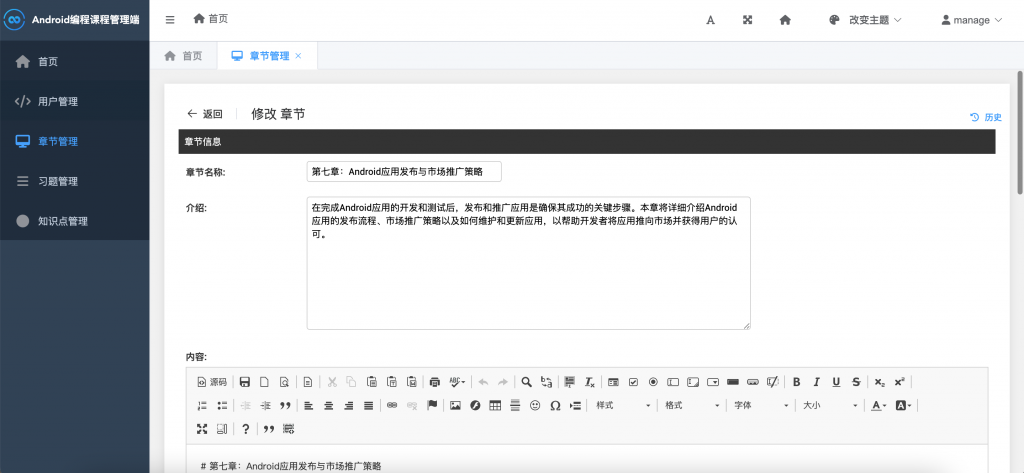Align text right in editor
Screen dimensions: 1024x473
[x=349, y=406]
